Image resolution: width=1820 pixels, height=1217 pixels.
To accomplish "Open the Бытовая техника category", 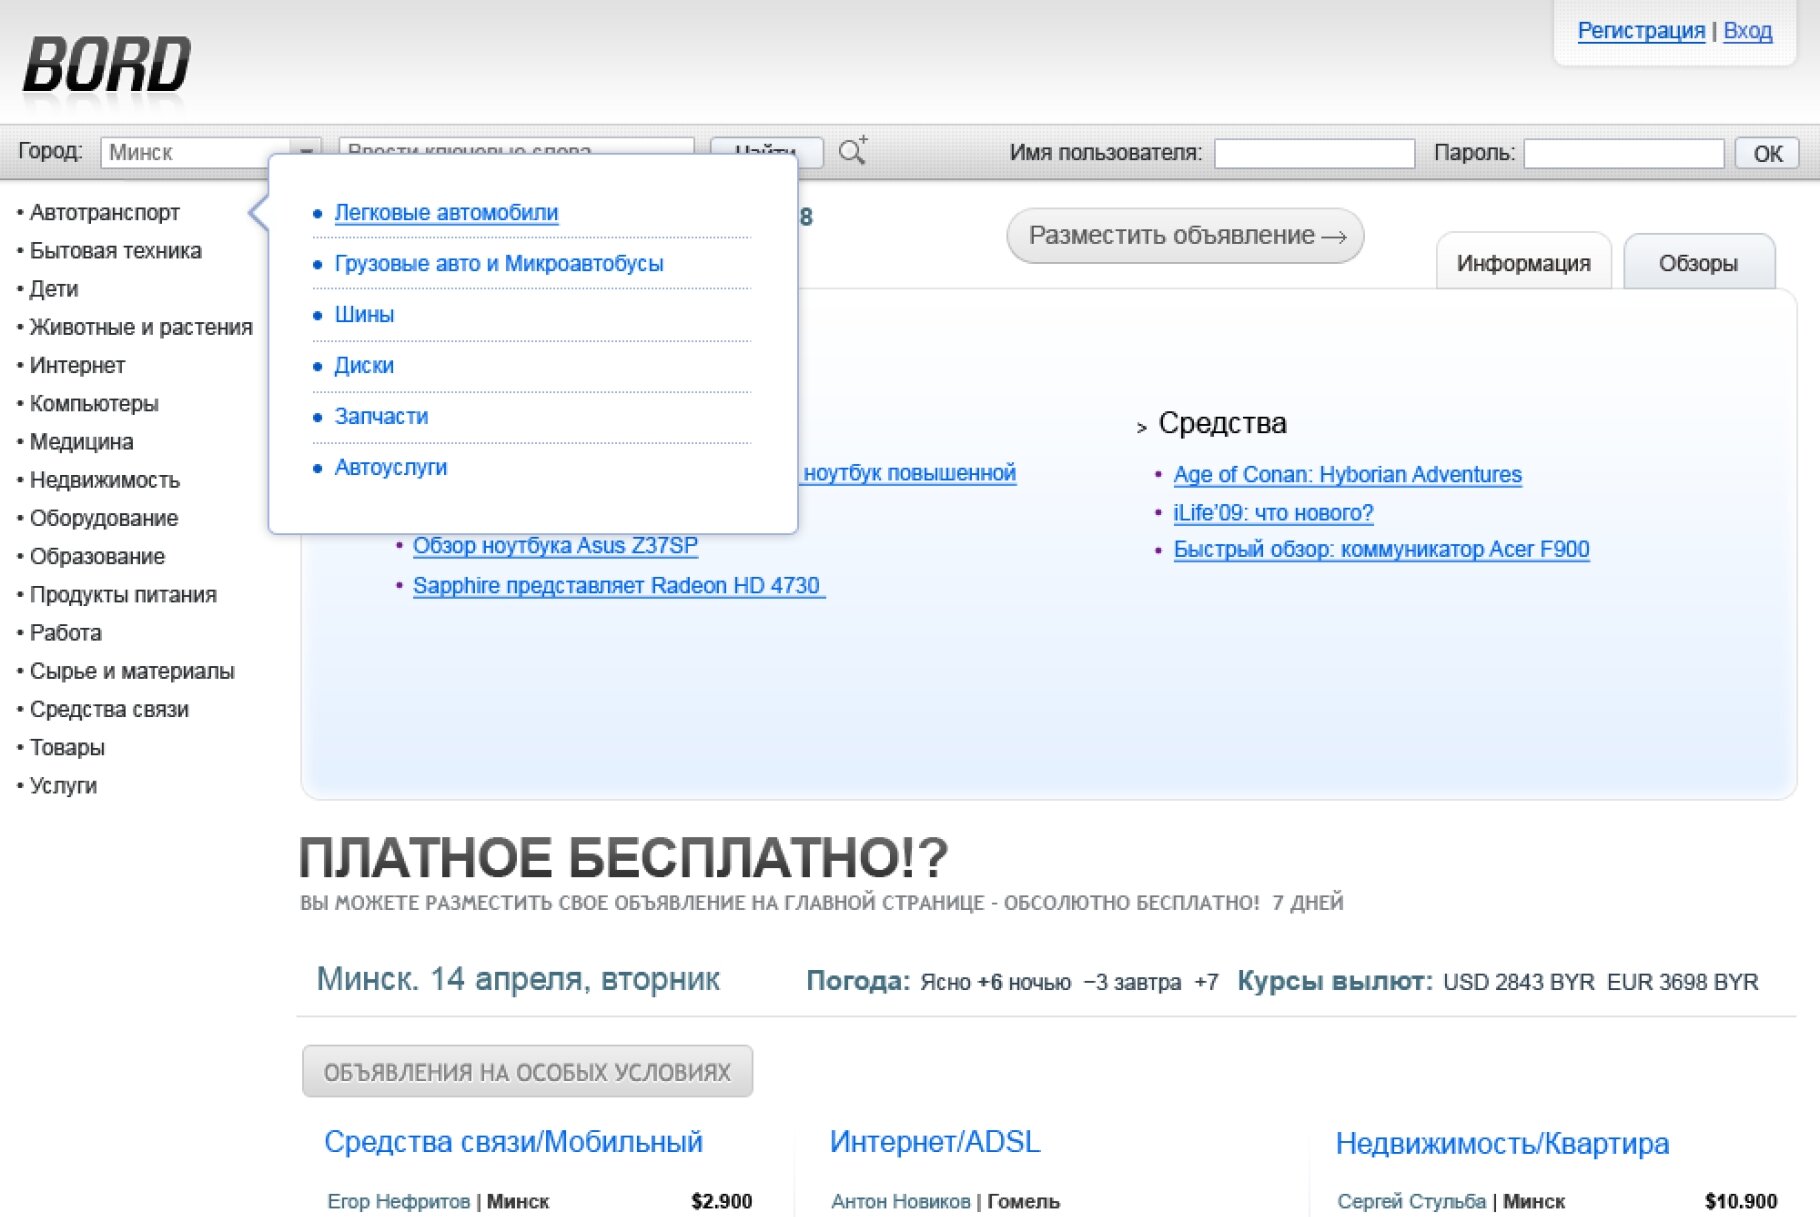I will point(115,251).
